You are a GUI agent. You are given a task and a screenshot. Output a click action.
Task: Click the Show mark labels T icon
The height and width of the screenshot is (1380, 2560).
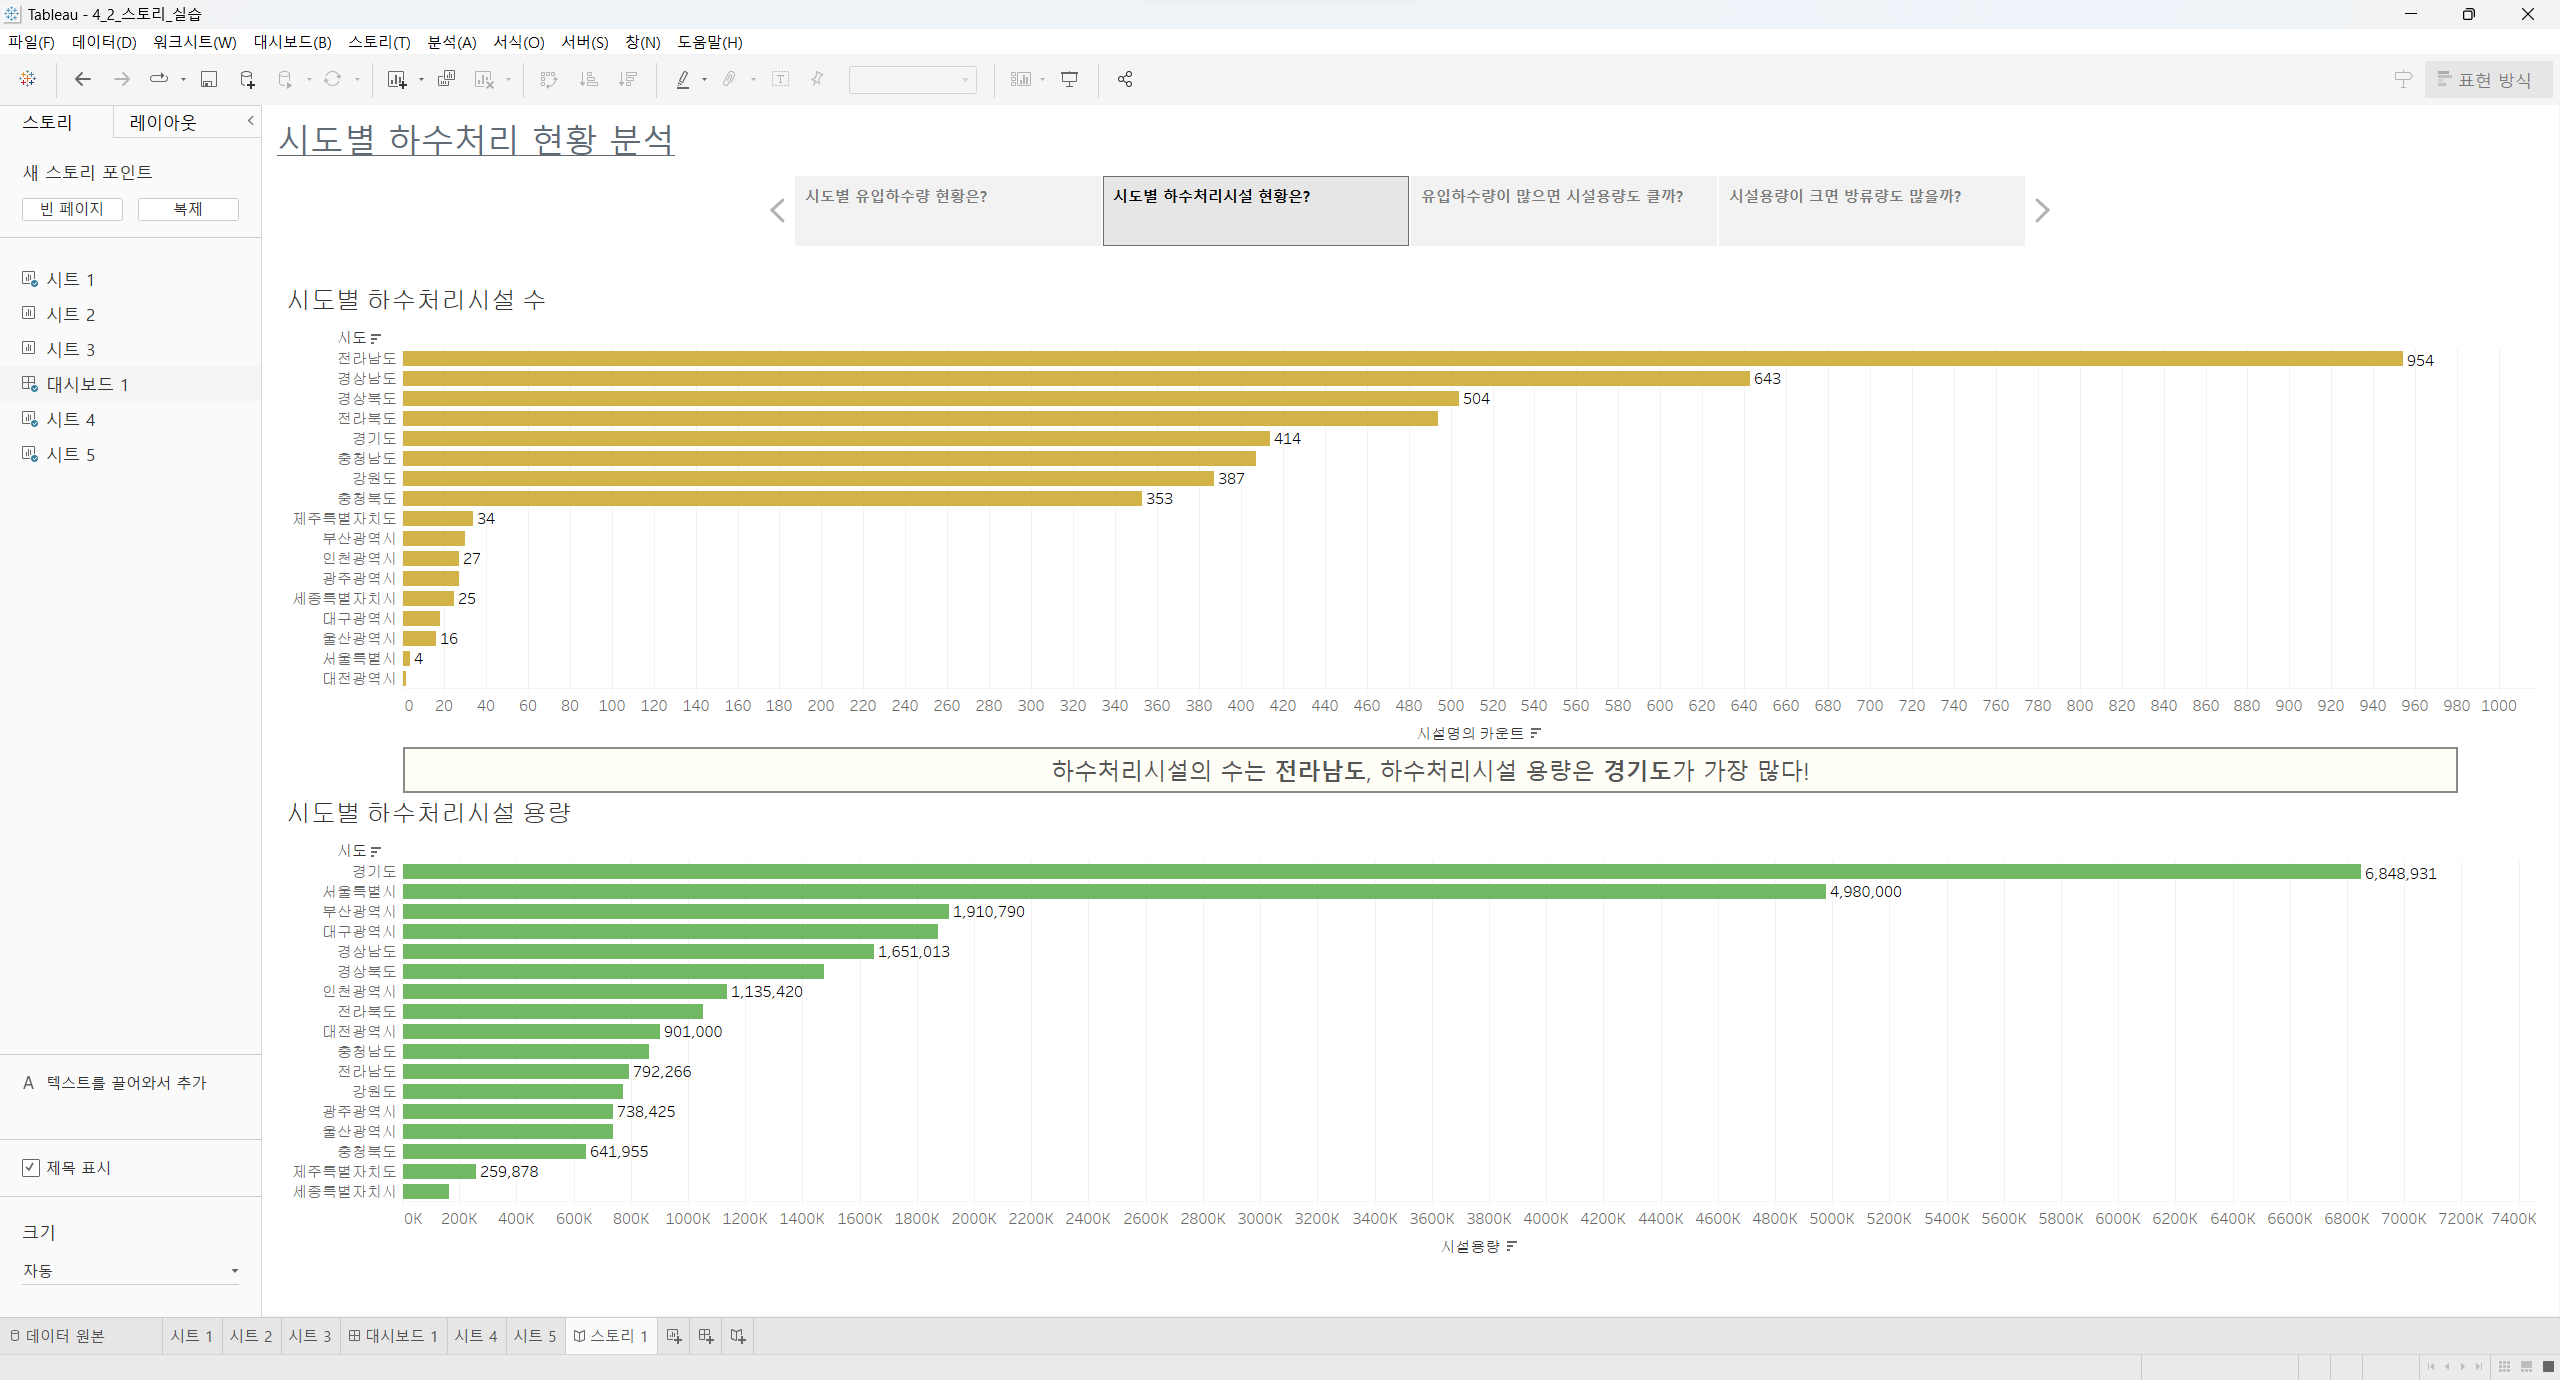781,79
